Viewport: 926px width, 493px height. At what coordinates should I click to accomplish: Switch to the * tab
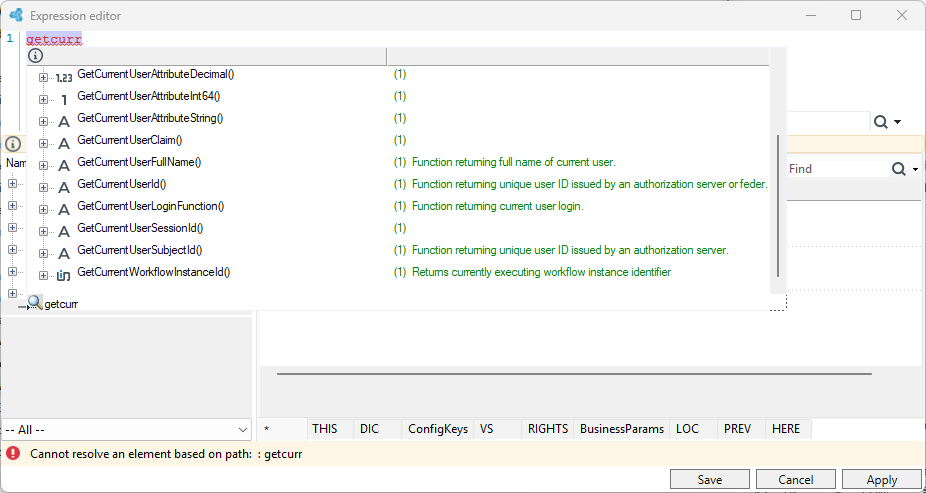282,429
